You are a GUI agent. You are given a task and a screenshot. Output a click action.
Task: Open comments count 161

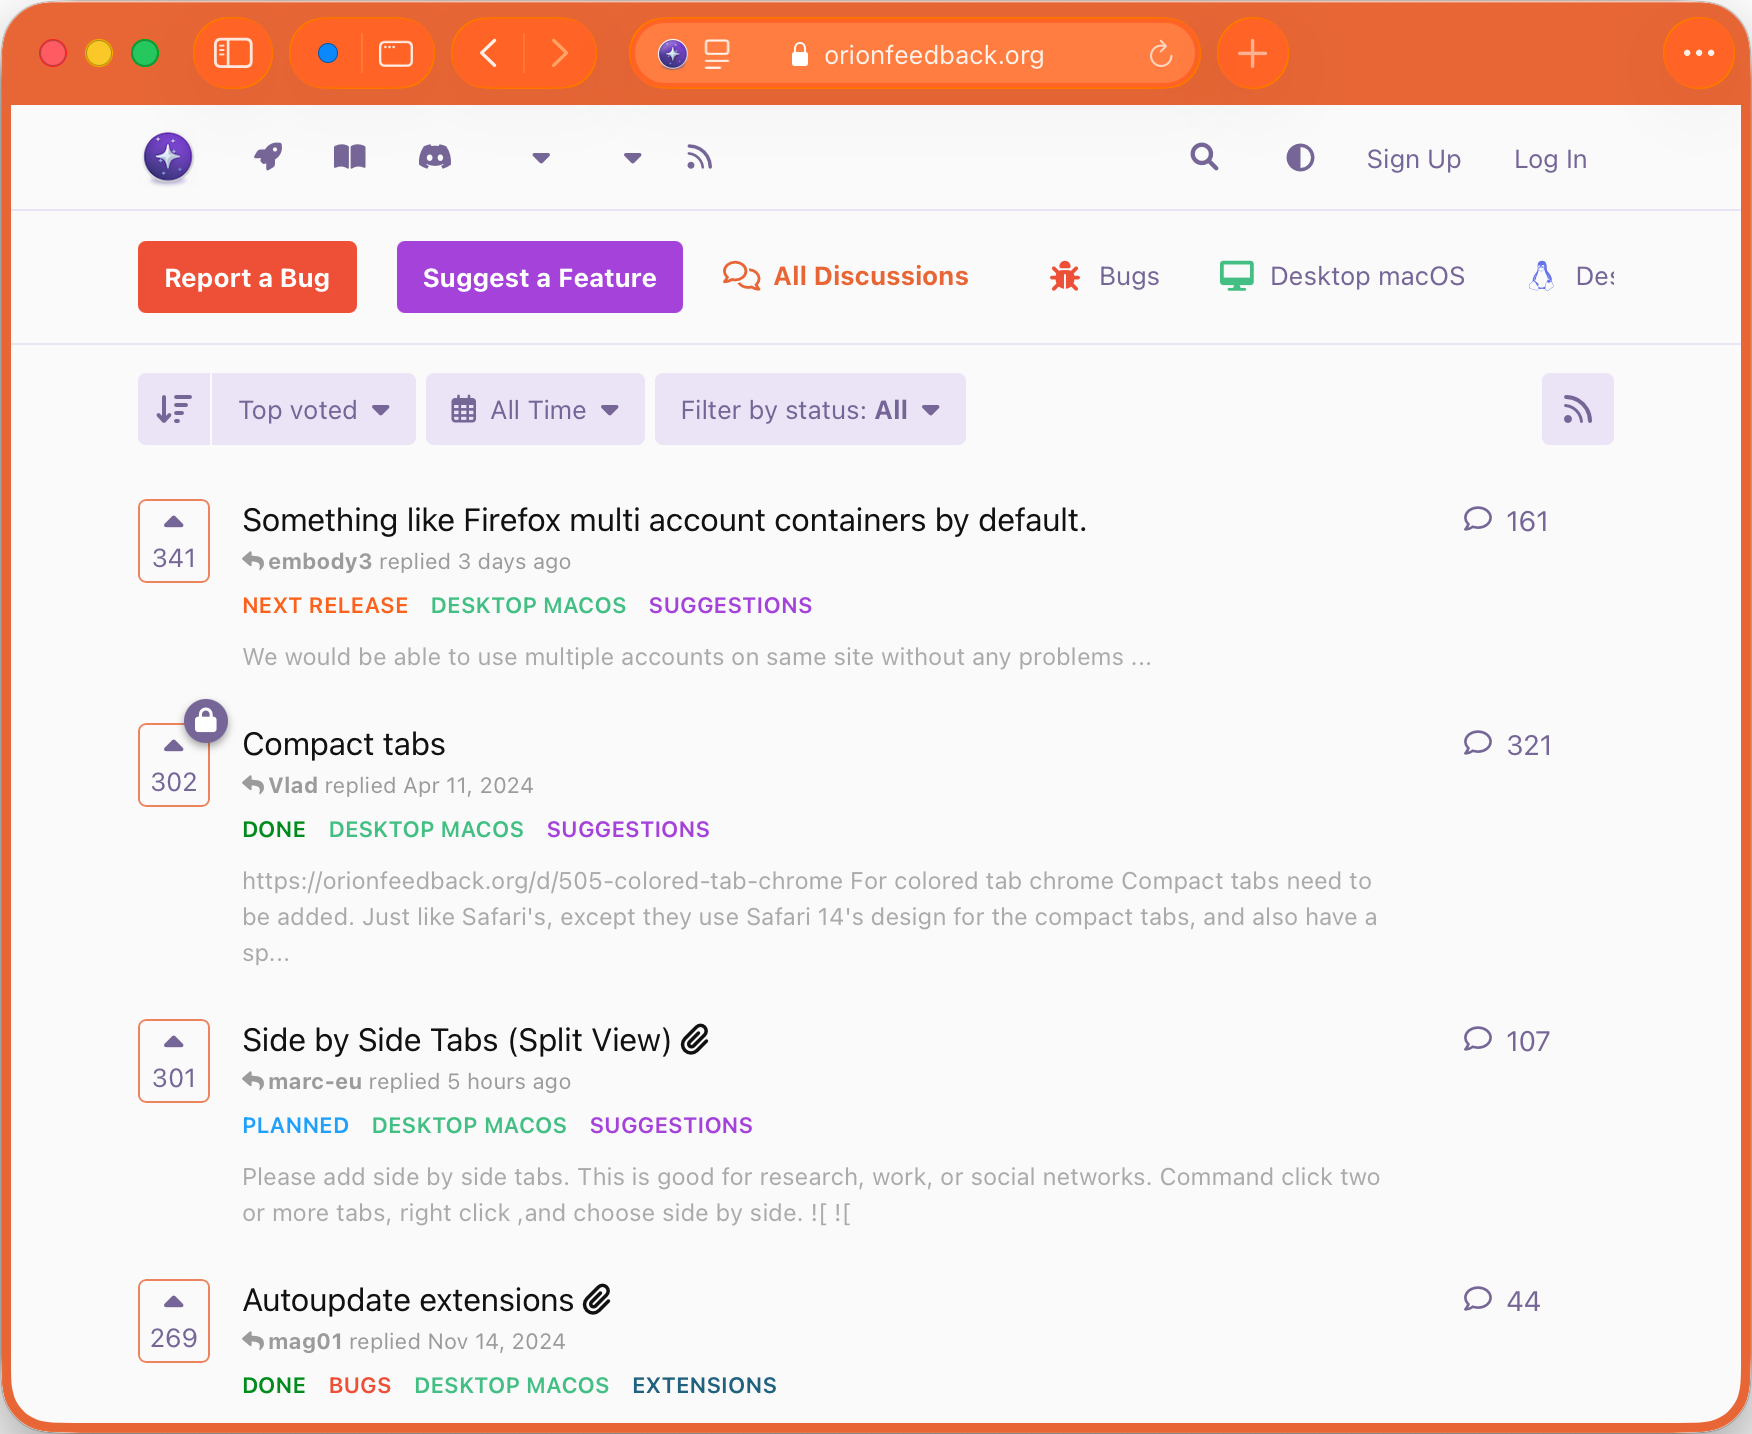1505,521
